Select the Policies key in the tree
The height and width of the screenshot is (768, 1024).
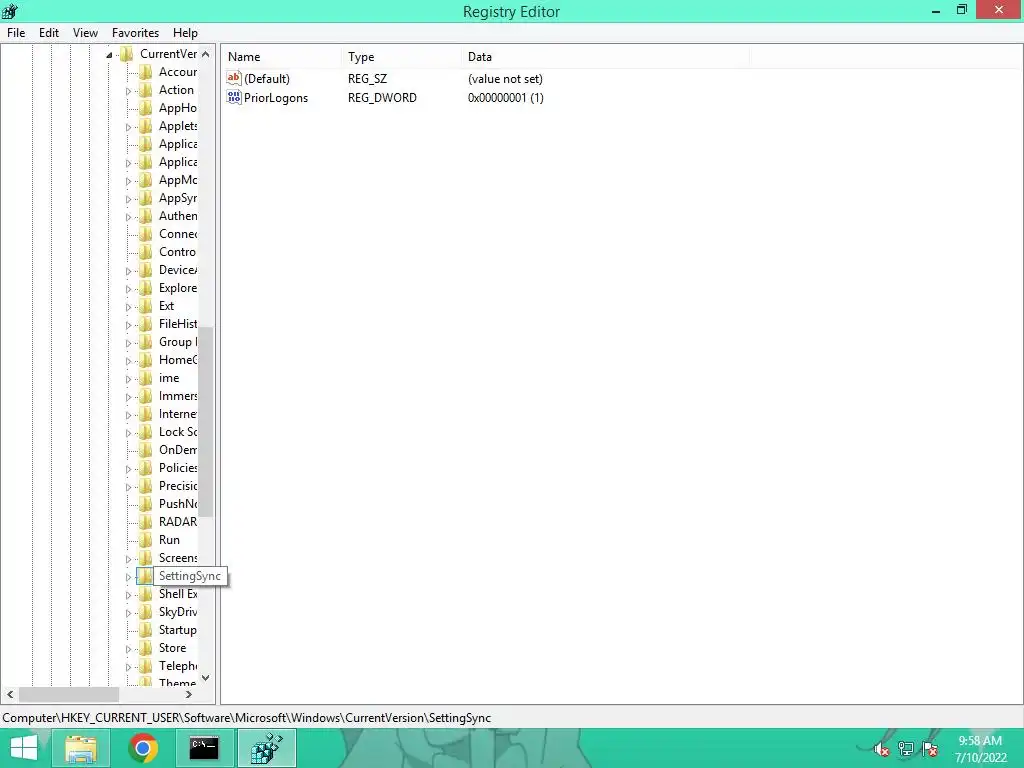click(178, 468)
